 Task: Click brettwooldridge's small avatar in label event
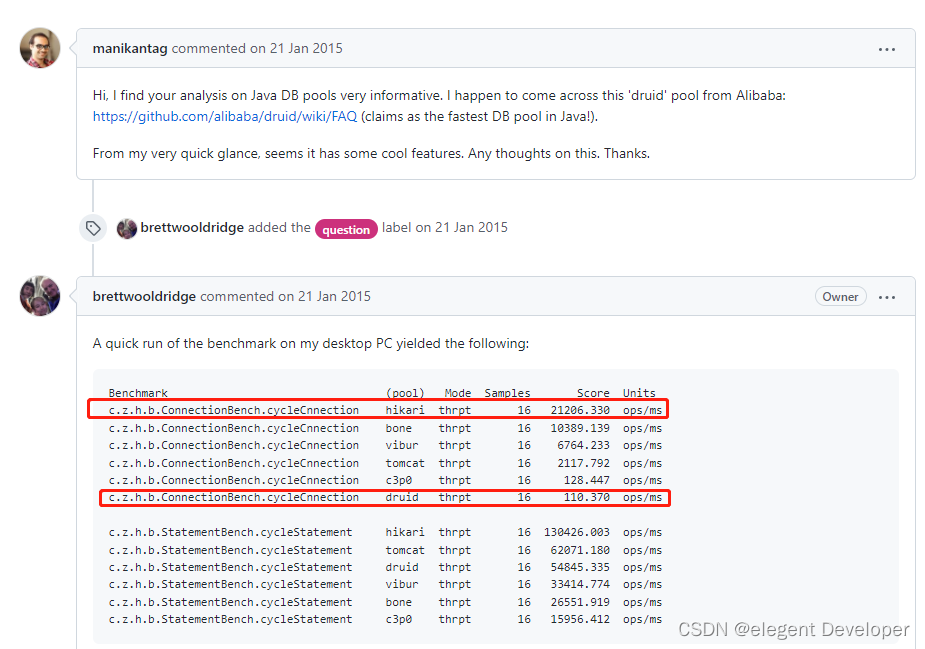click(x=127, y=228)
